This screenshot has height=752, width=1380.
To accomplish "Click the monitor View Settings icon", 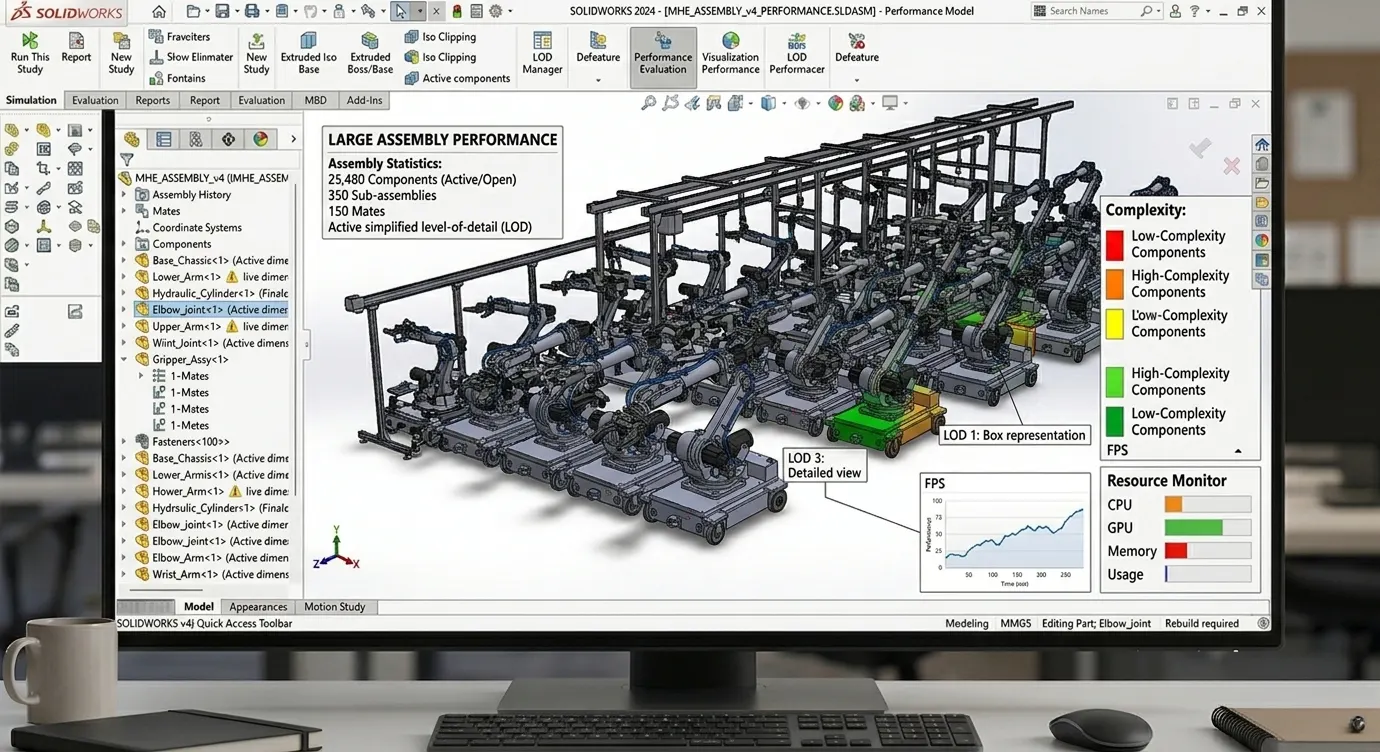I will (890, 103).
